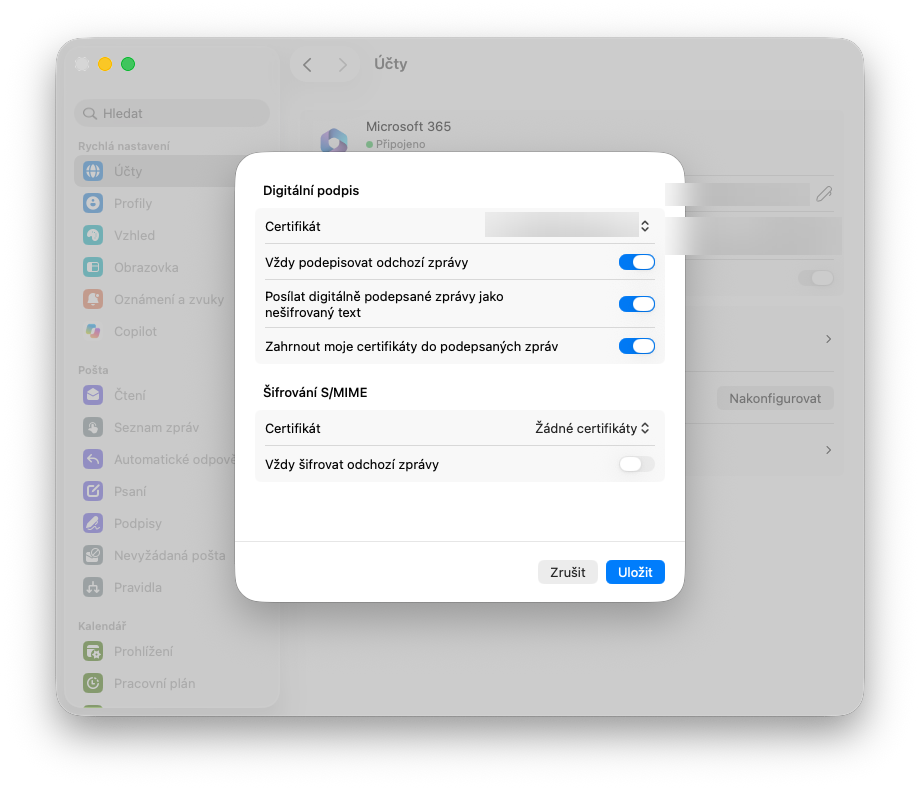Click Zrušit to cancel the dialog
Viewport: 920px width, 790px height.
[x=567, y=572]
